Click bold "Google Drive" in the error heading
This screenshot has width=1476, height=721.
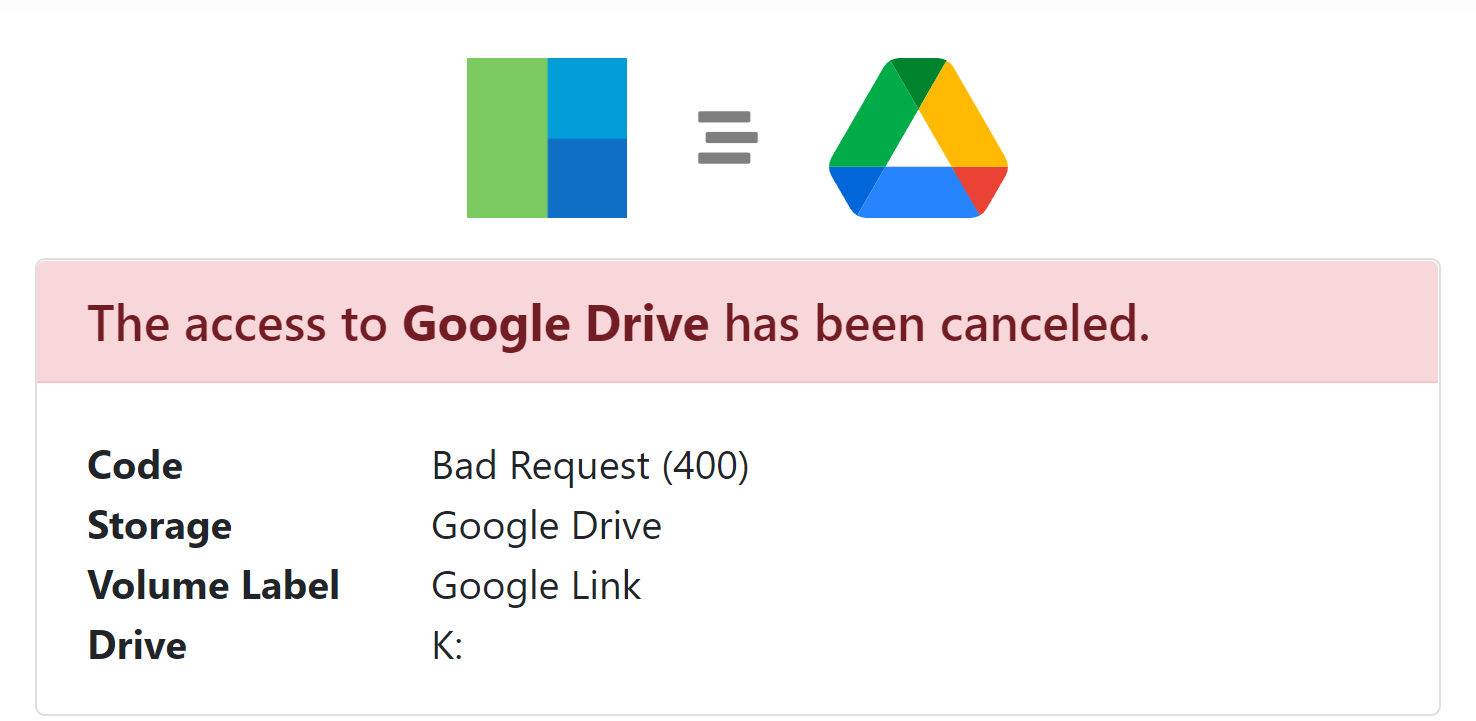pos(556,324)
